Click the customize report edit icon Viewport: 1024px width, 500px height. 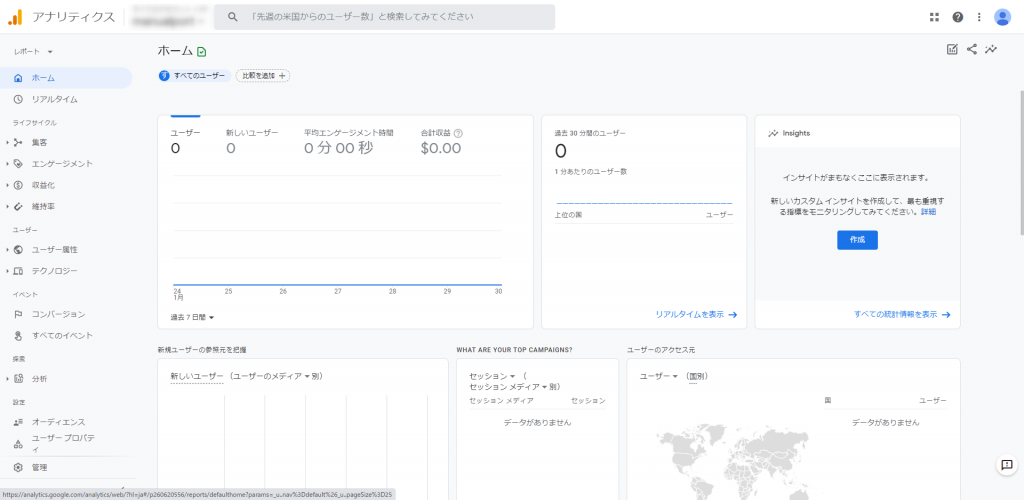952,49
